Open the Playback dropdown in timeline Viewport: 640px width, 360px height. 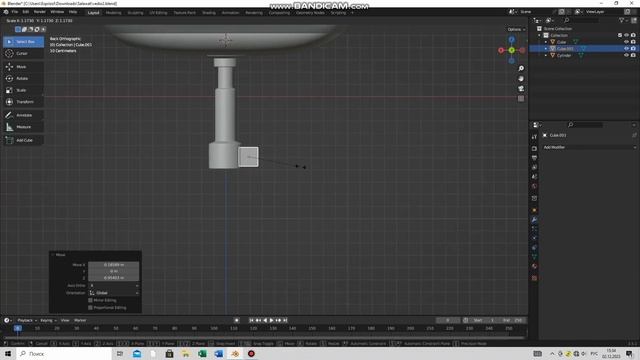(27, 320)
